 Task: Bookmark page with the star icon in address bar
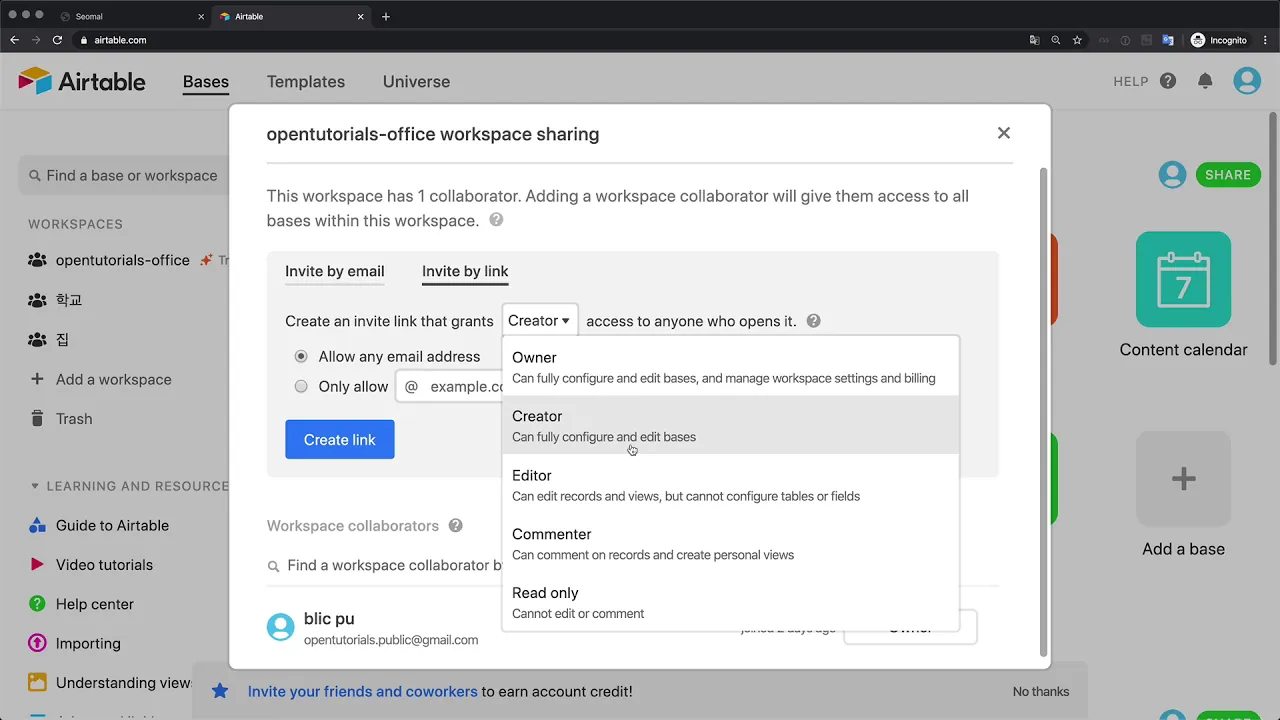point(1077,40)
